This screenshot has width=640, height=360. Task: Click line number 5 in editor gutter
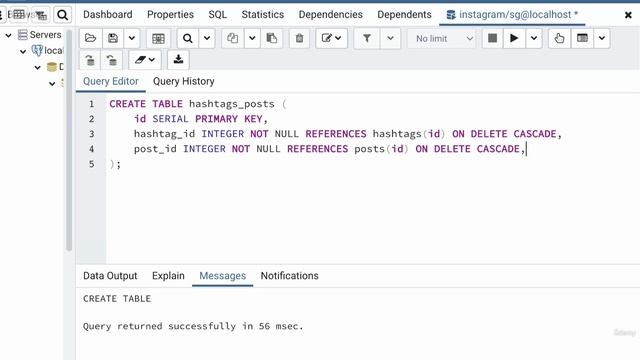coord(91,164)
